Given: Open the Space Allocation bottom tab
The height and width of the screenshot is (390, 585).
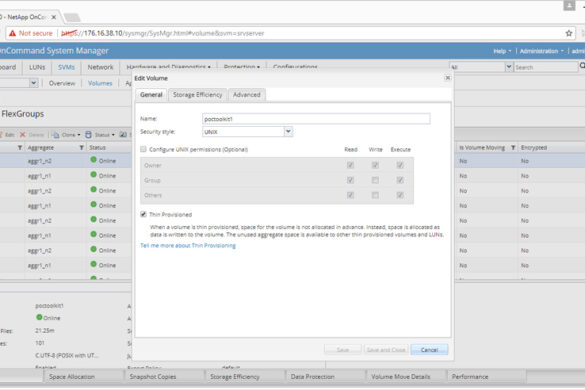Looking at the screenshot, I should coord(72,377).
